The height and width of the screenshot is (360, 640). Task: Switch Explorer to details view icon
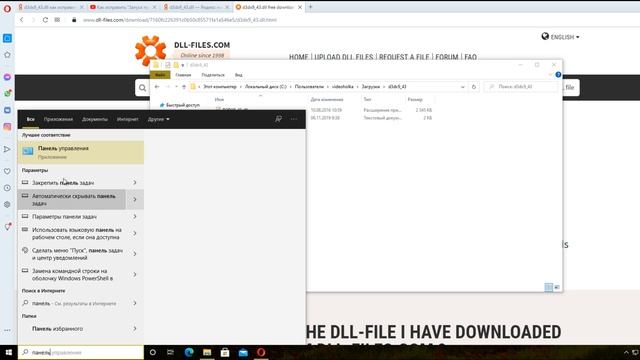[549, 287]
